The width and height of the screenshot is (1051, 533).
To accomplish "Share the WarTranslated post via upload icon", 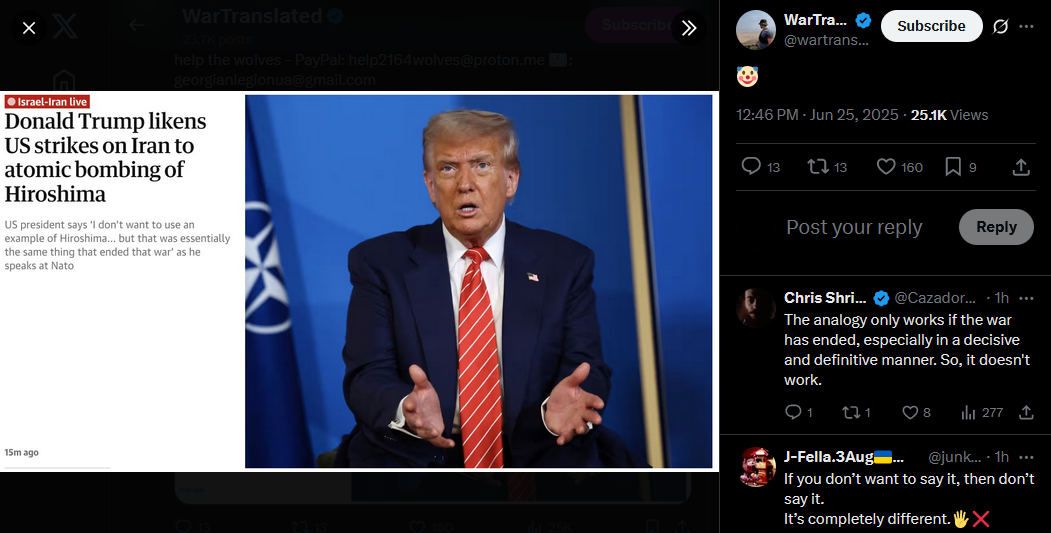I will click(1021, 166).
